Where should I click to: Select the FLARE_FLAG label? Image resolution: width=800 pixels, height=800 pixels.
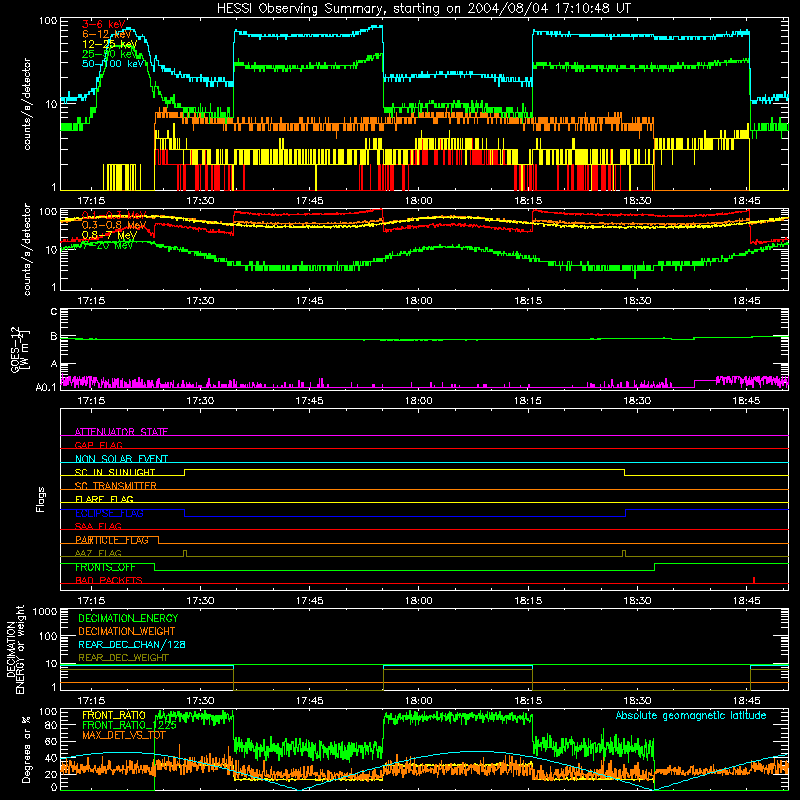point(104,499)
